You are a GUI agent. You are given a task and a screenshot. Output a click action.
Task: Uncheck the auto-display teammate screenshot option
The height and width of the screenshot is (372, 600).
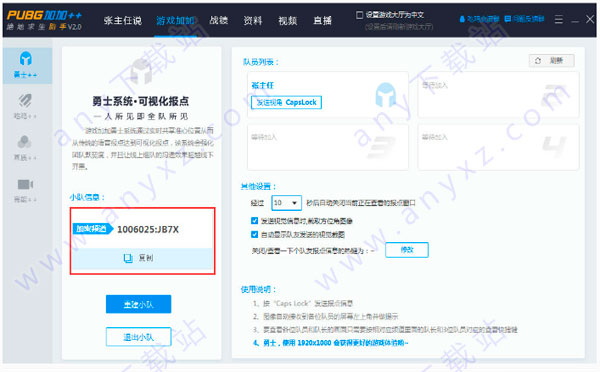[254, 234]
